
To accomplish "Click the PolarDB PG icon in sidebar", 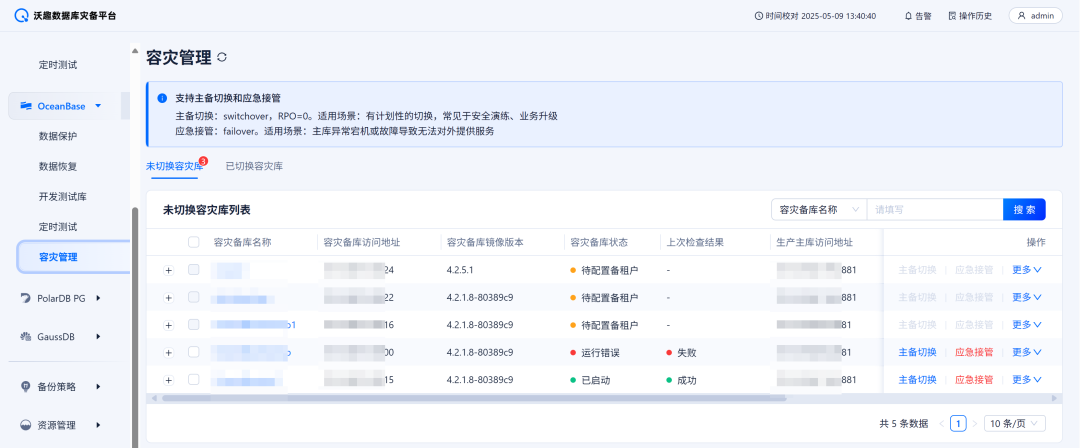I will [x=25, y=298].
